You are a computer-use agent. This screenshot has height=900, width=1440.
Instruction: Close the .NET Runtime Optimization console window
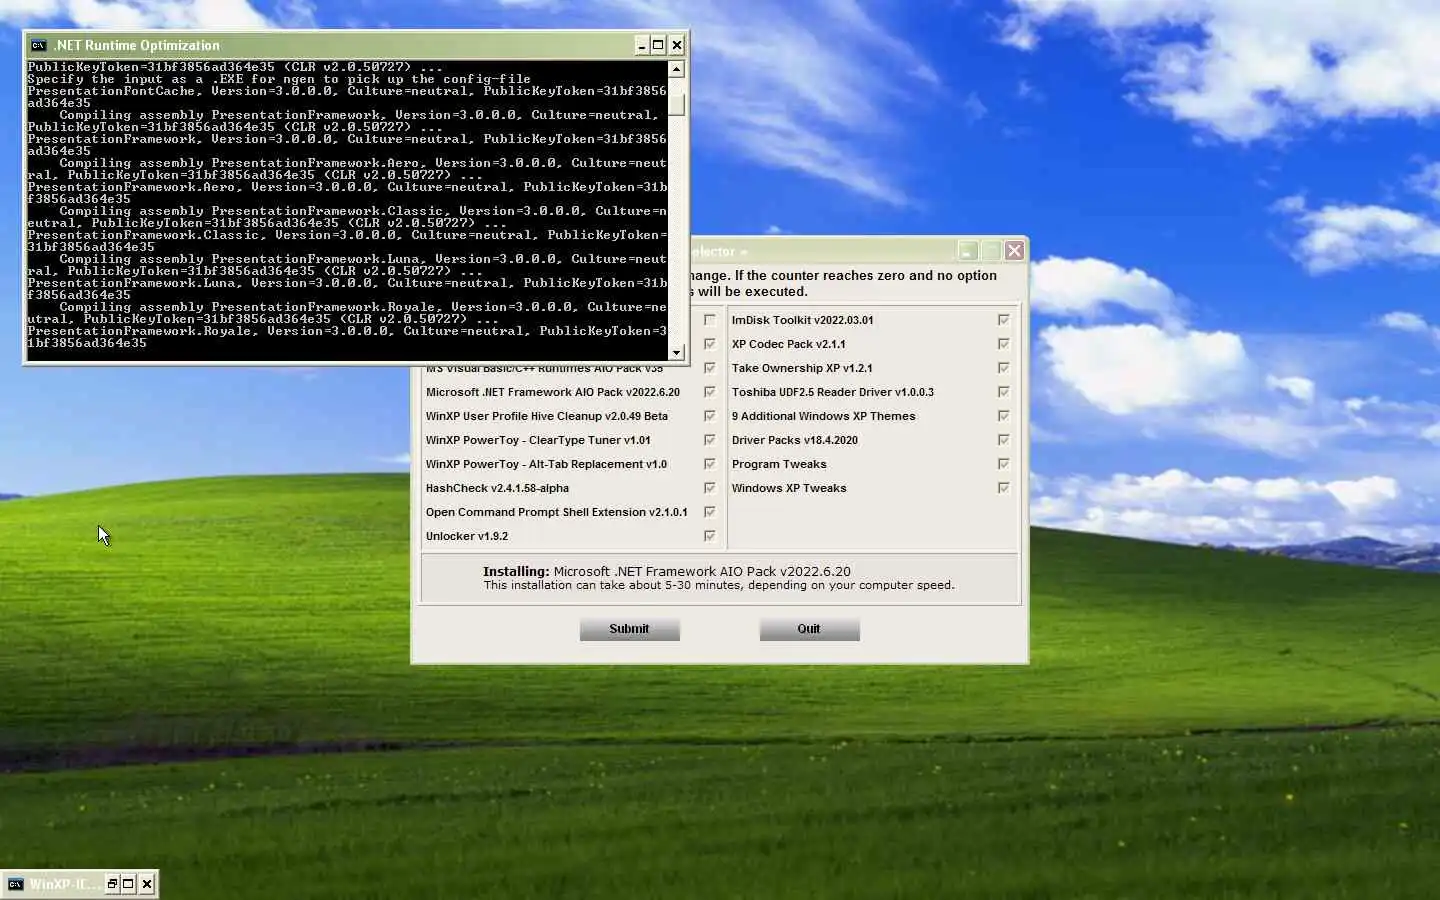[677, 45]
